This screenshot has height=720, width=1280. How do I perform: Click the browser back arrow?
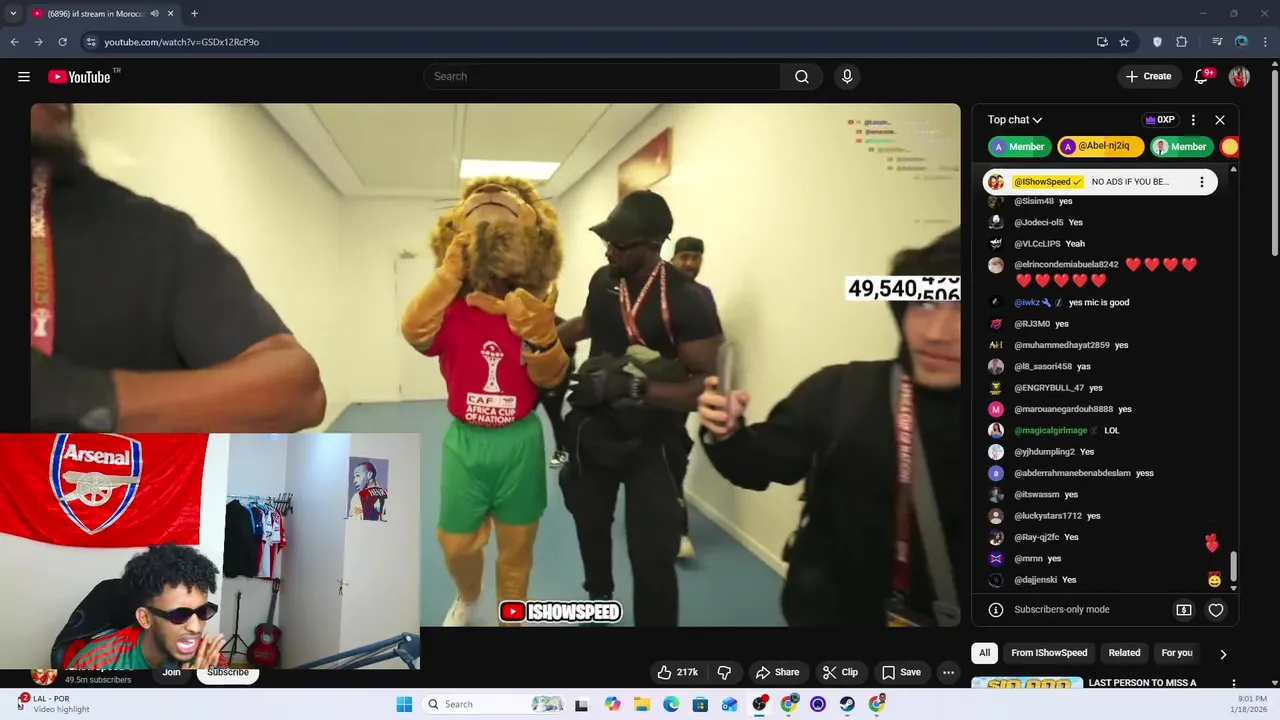coord(15,42)
